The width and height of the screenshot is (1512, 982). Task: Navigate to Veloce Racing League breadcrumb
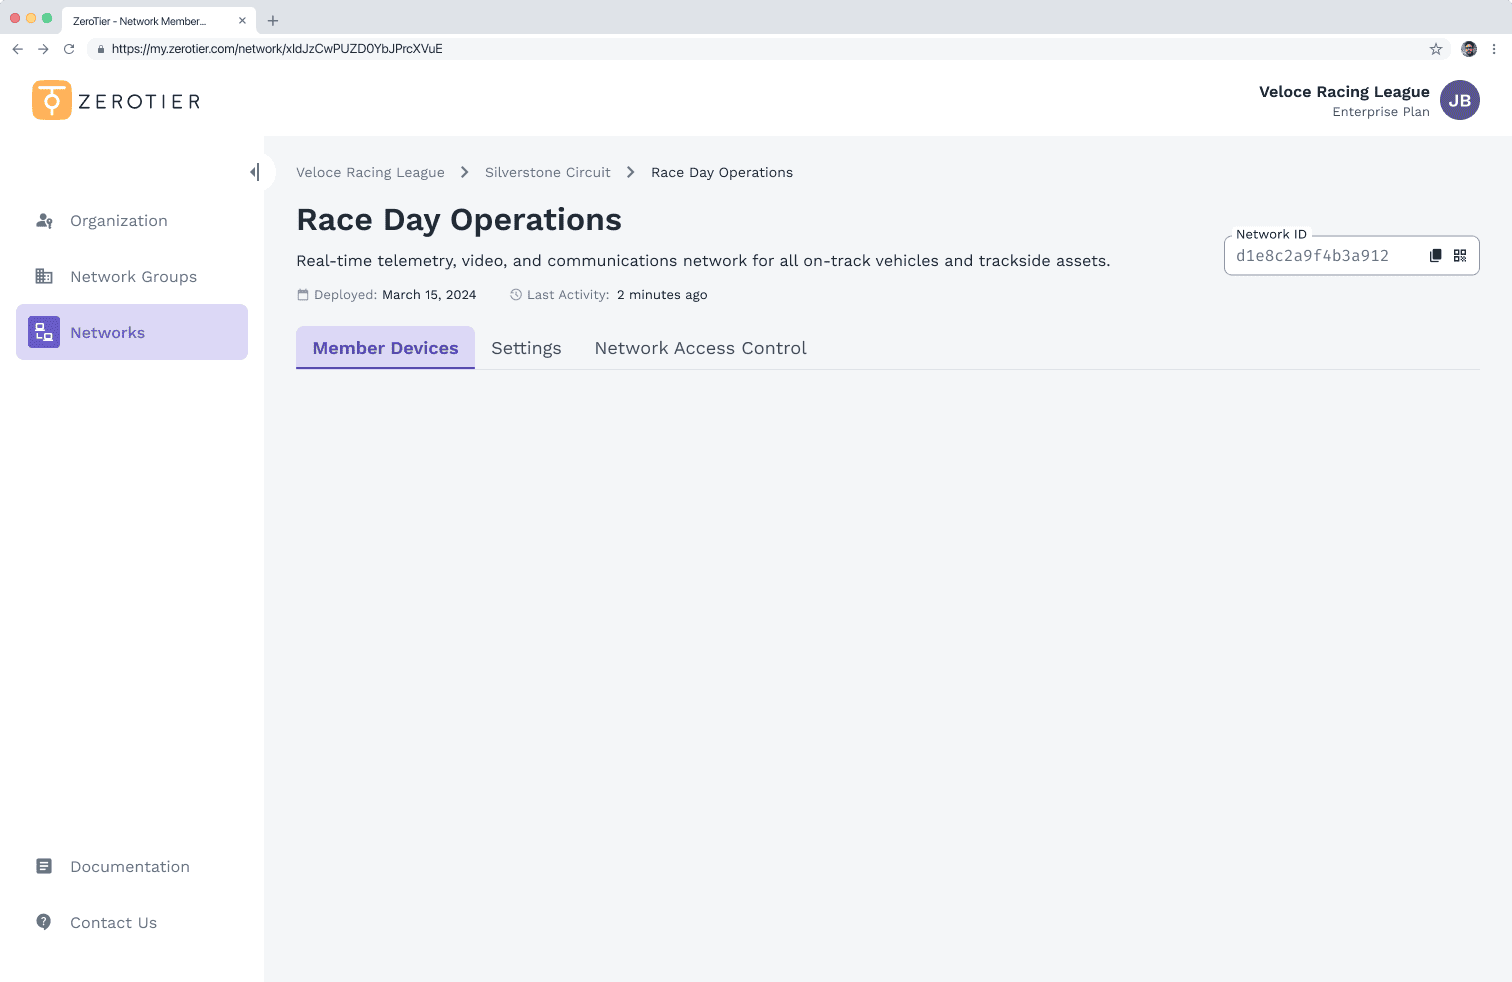pyautogui.click(x=370, y=173)
